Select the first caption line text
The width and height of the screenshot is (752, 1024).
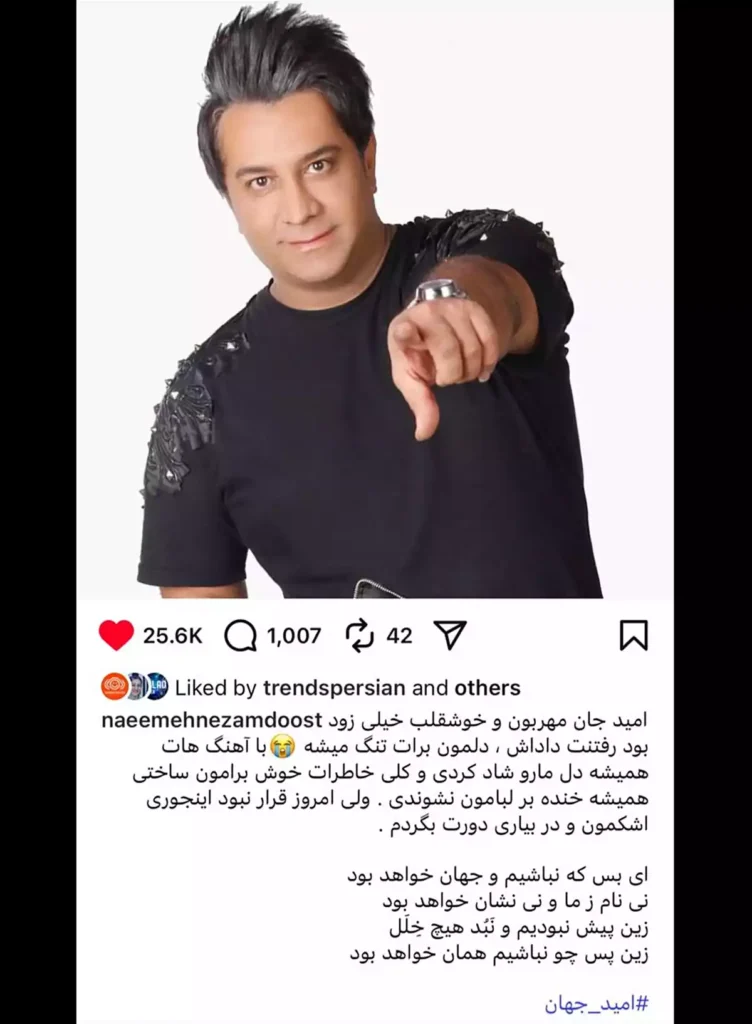pos(488,721)
